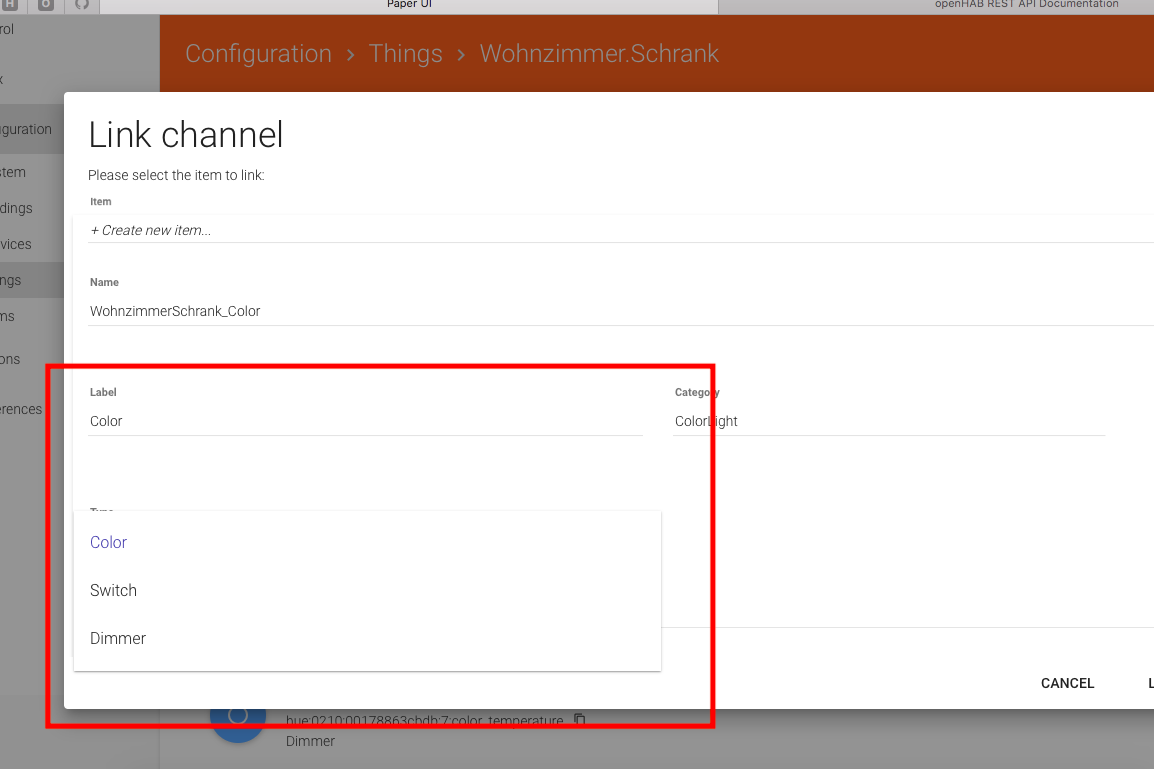The image size is (1154, 769).
Task: Select Color in the Type dropdown list
Action: click(367, 542)
